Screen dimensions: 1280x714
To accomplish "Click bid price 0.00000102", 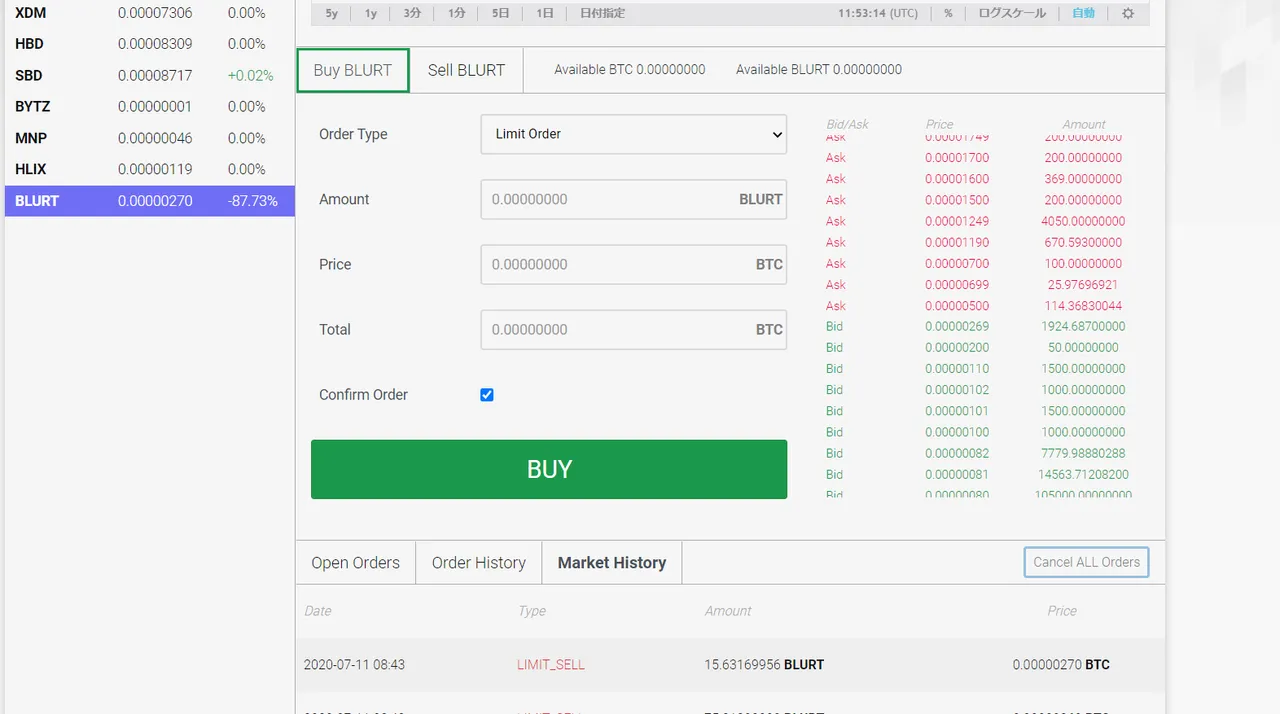I will [x=957, y=390].
